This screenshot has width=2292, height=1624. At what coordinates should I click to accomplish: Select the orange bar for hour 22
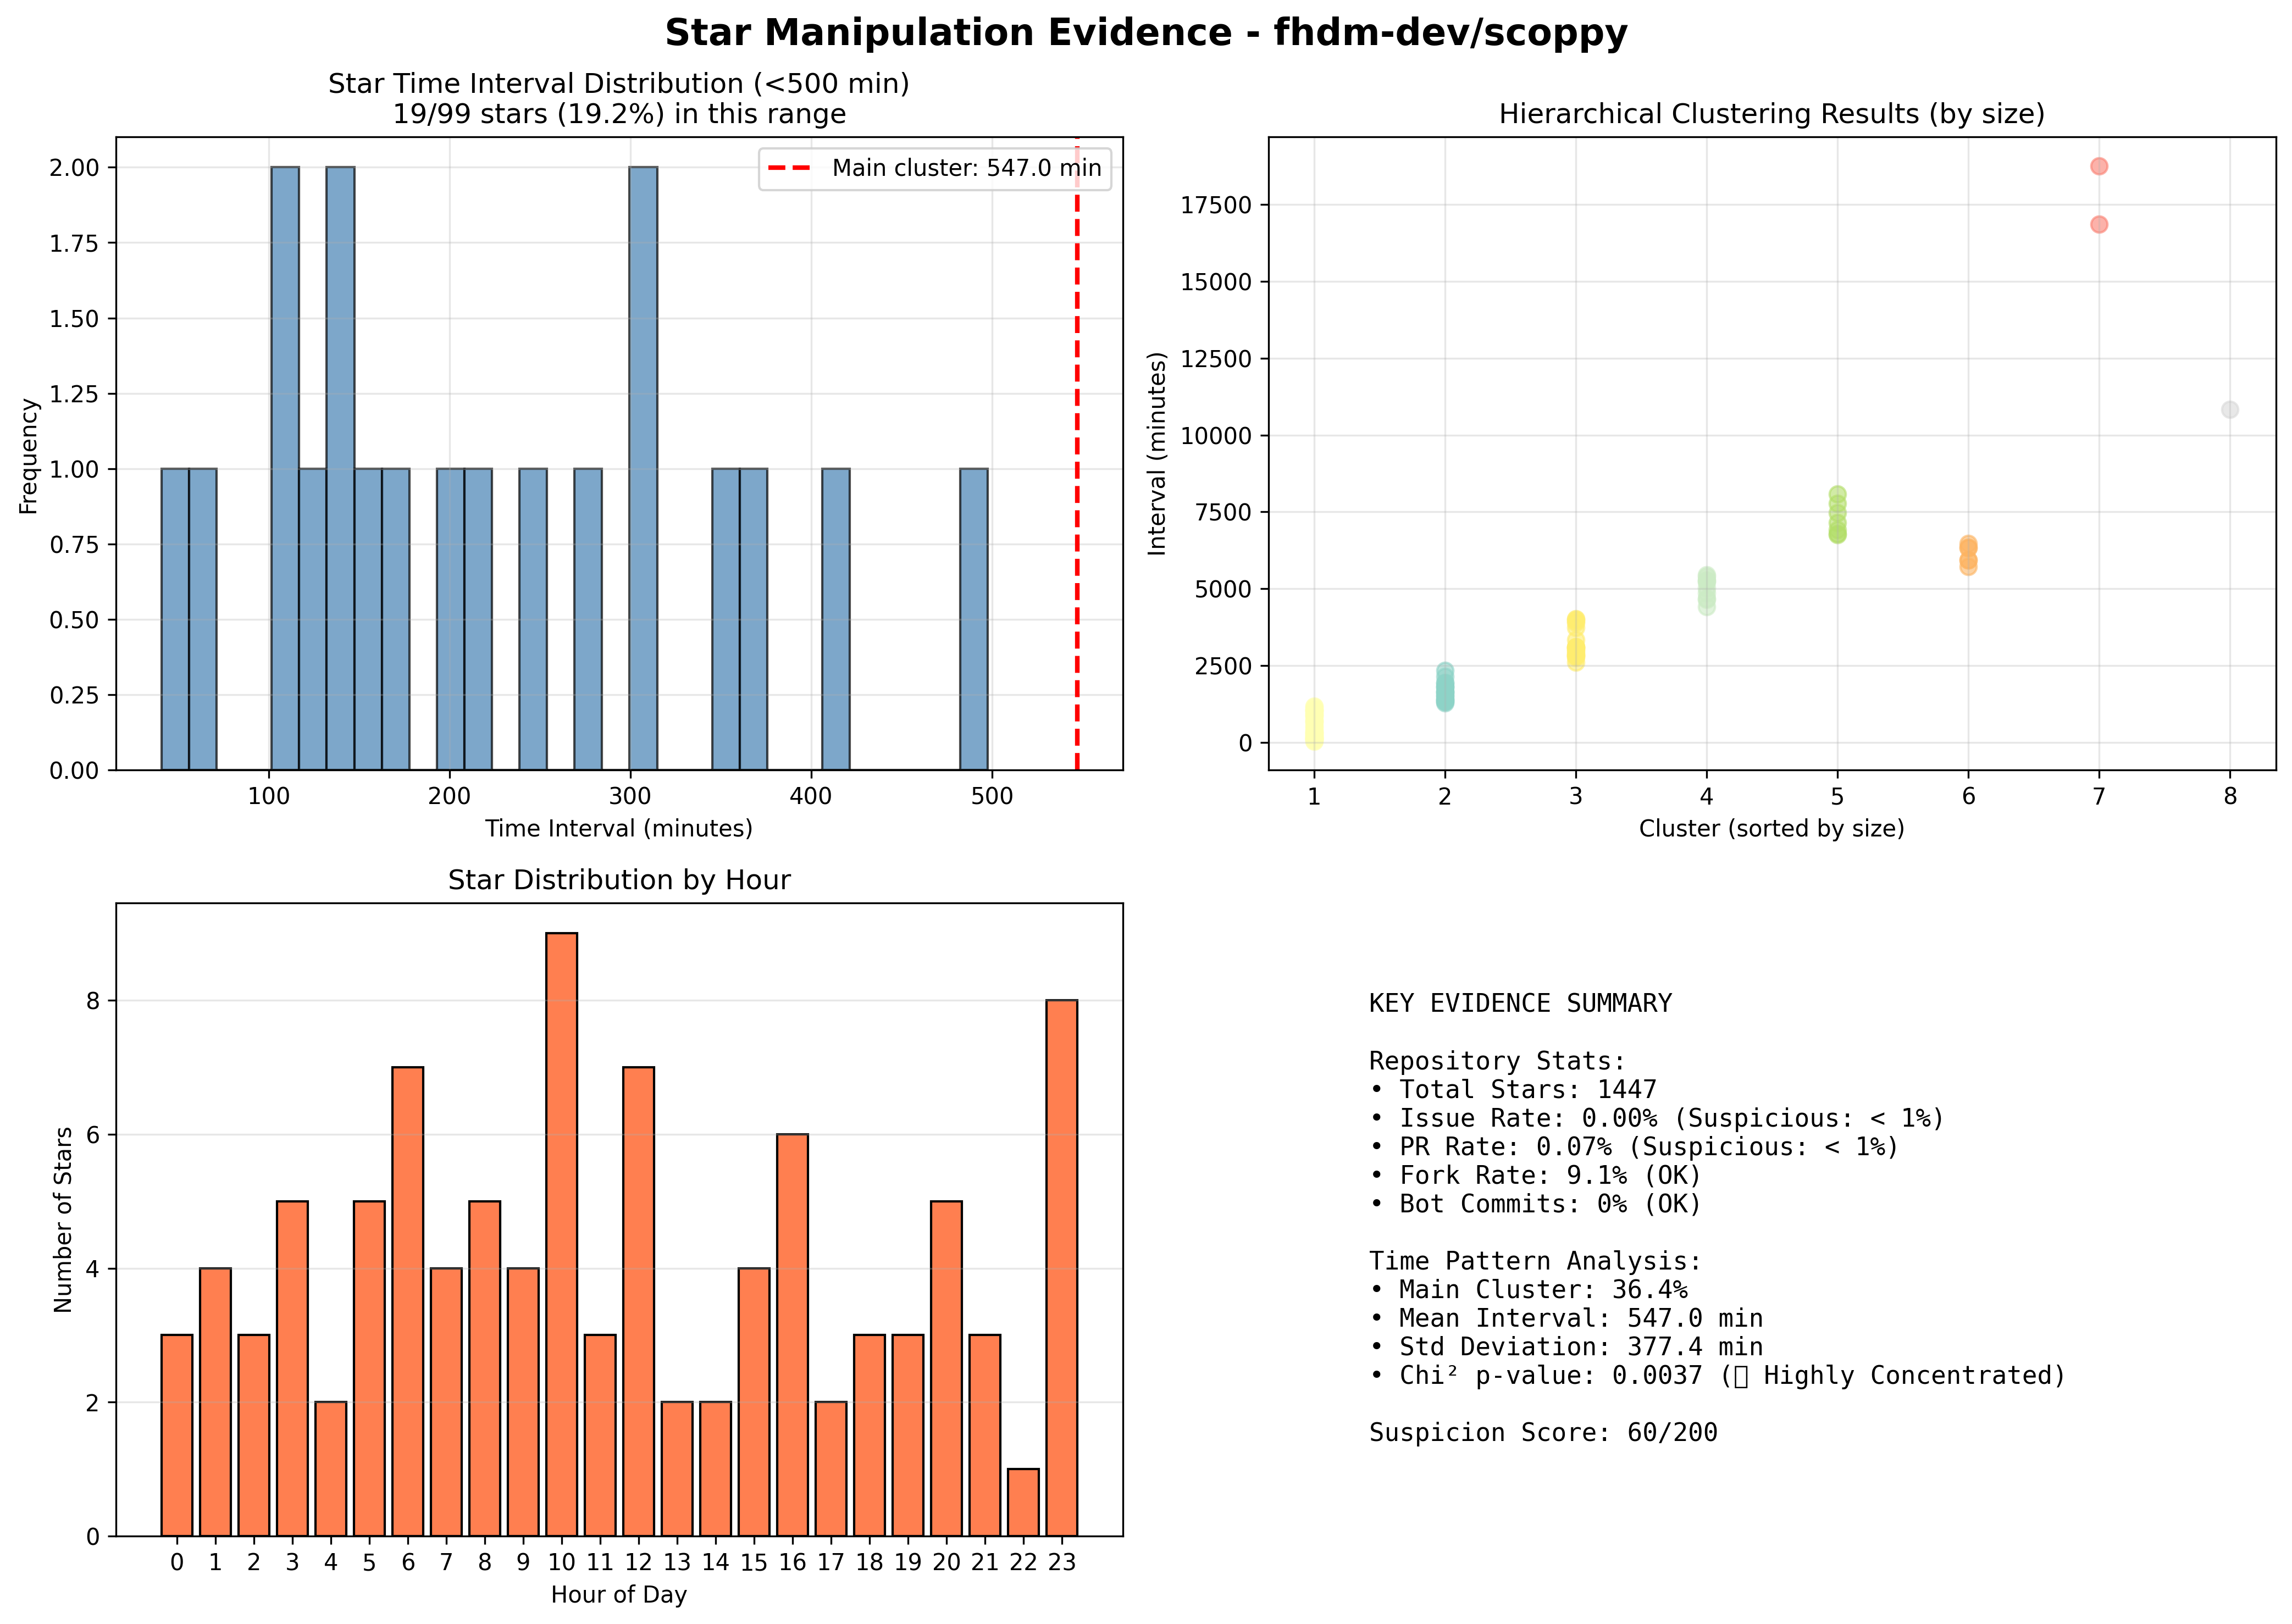[x=1023, y=1502]
